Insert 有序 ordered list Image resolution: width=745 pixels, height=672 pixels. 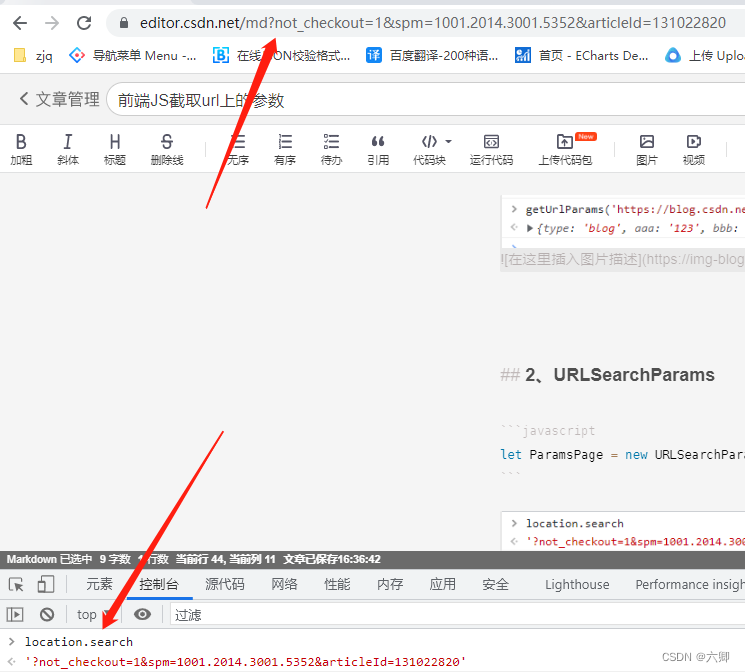(285, 149)
